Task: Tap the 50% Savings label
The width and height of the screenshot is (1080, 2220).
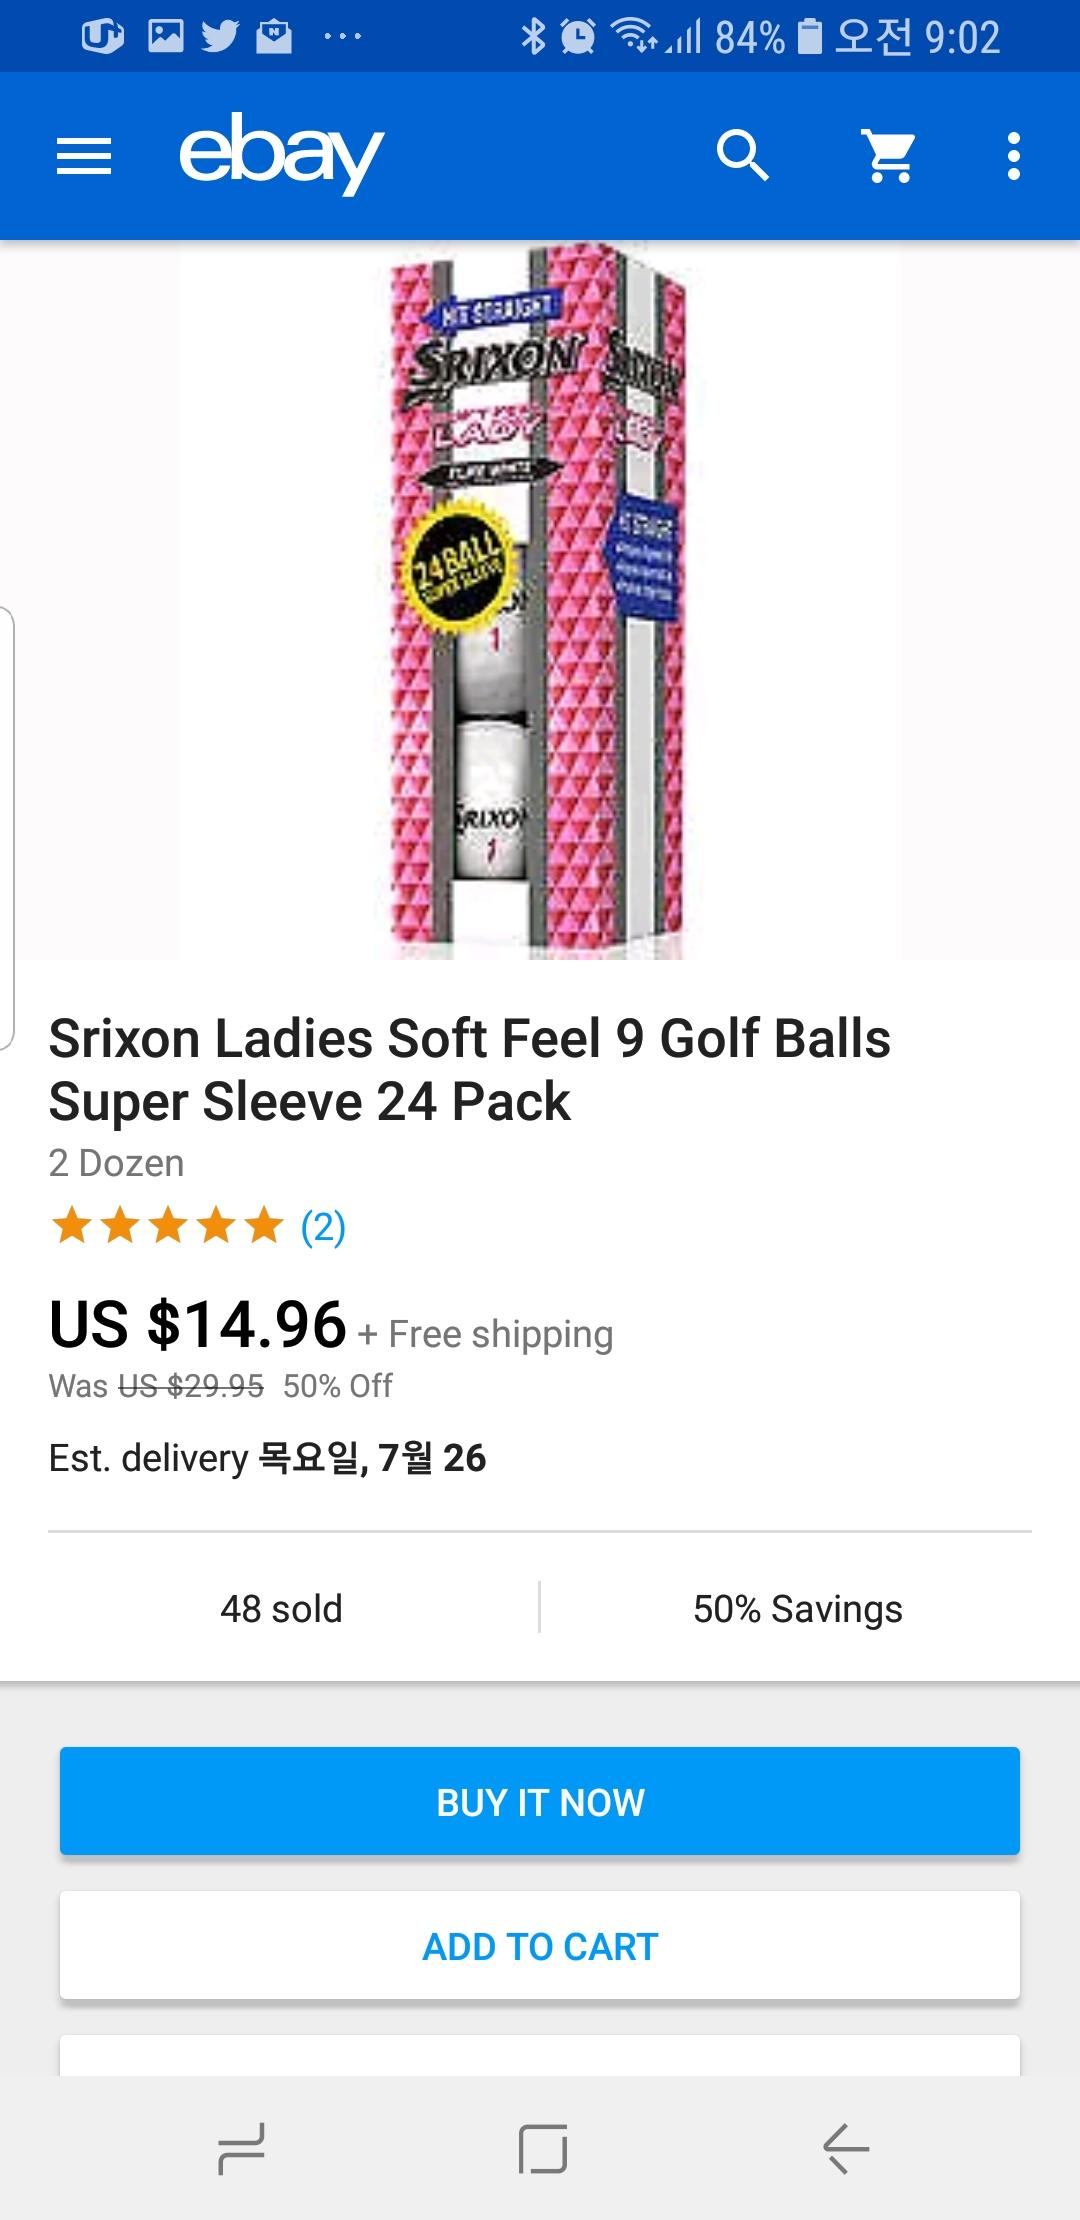Action: click(797, 1609)
